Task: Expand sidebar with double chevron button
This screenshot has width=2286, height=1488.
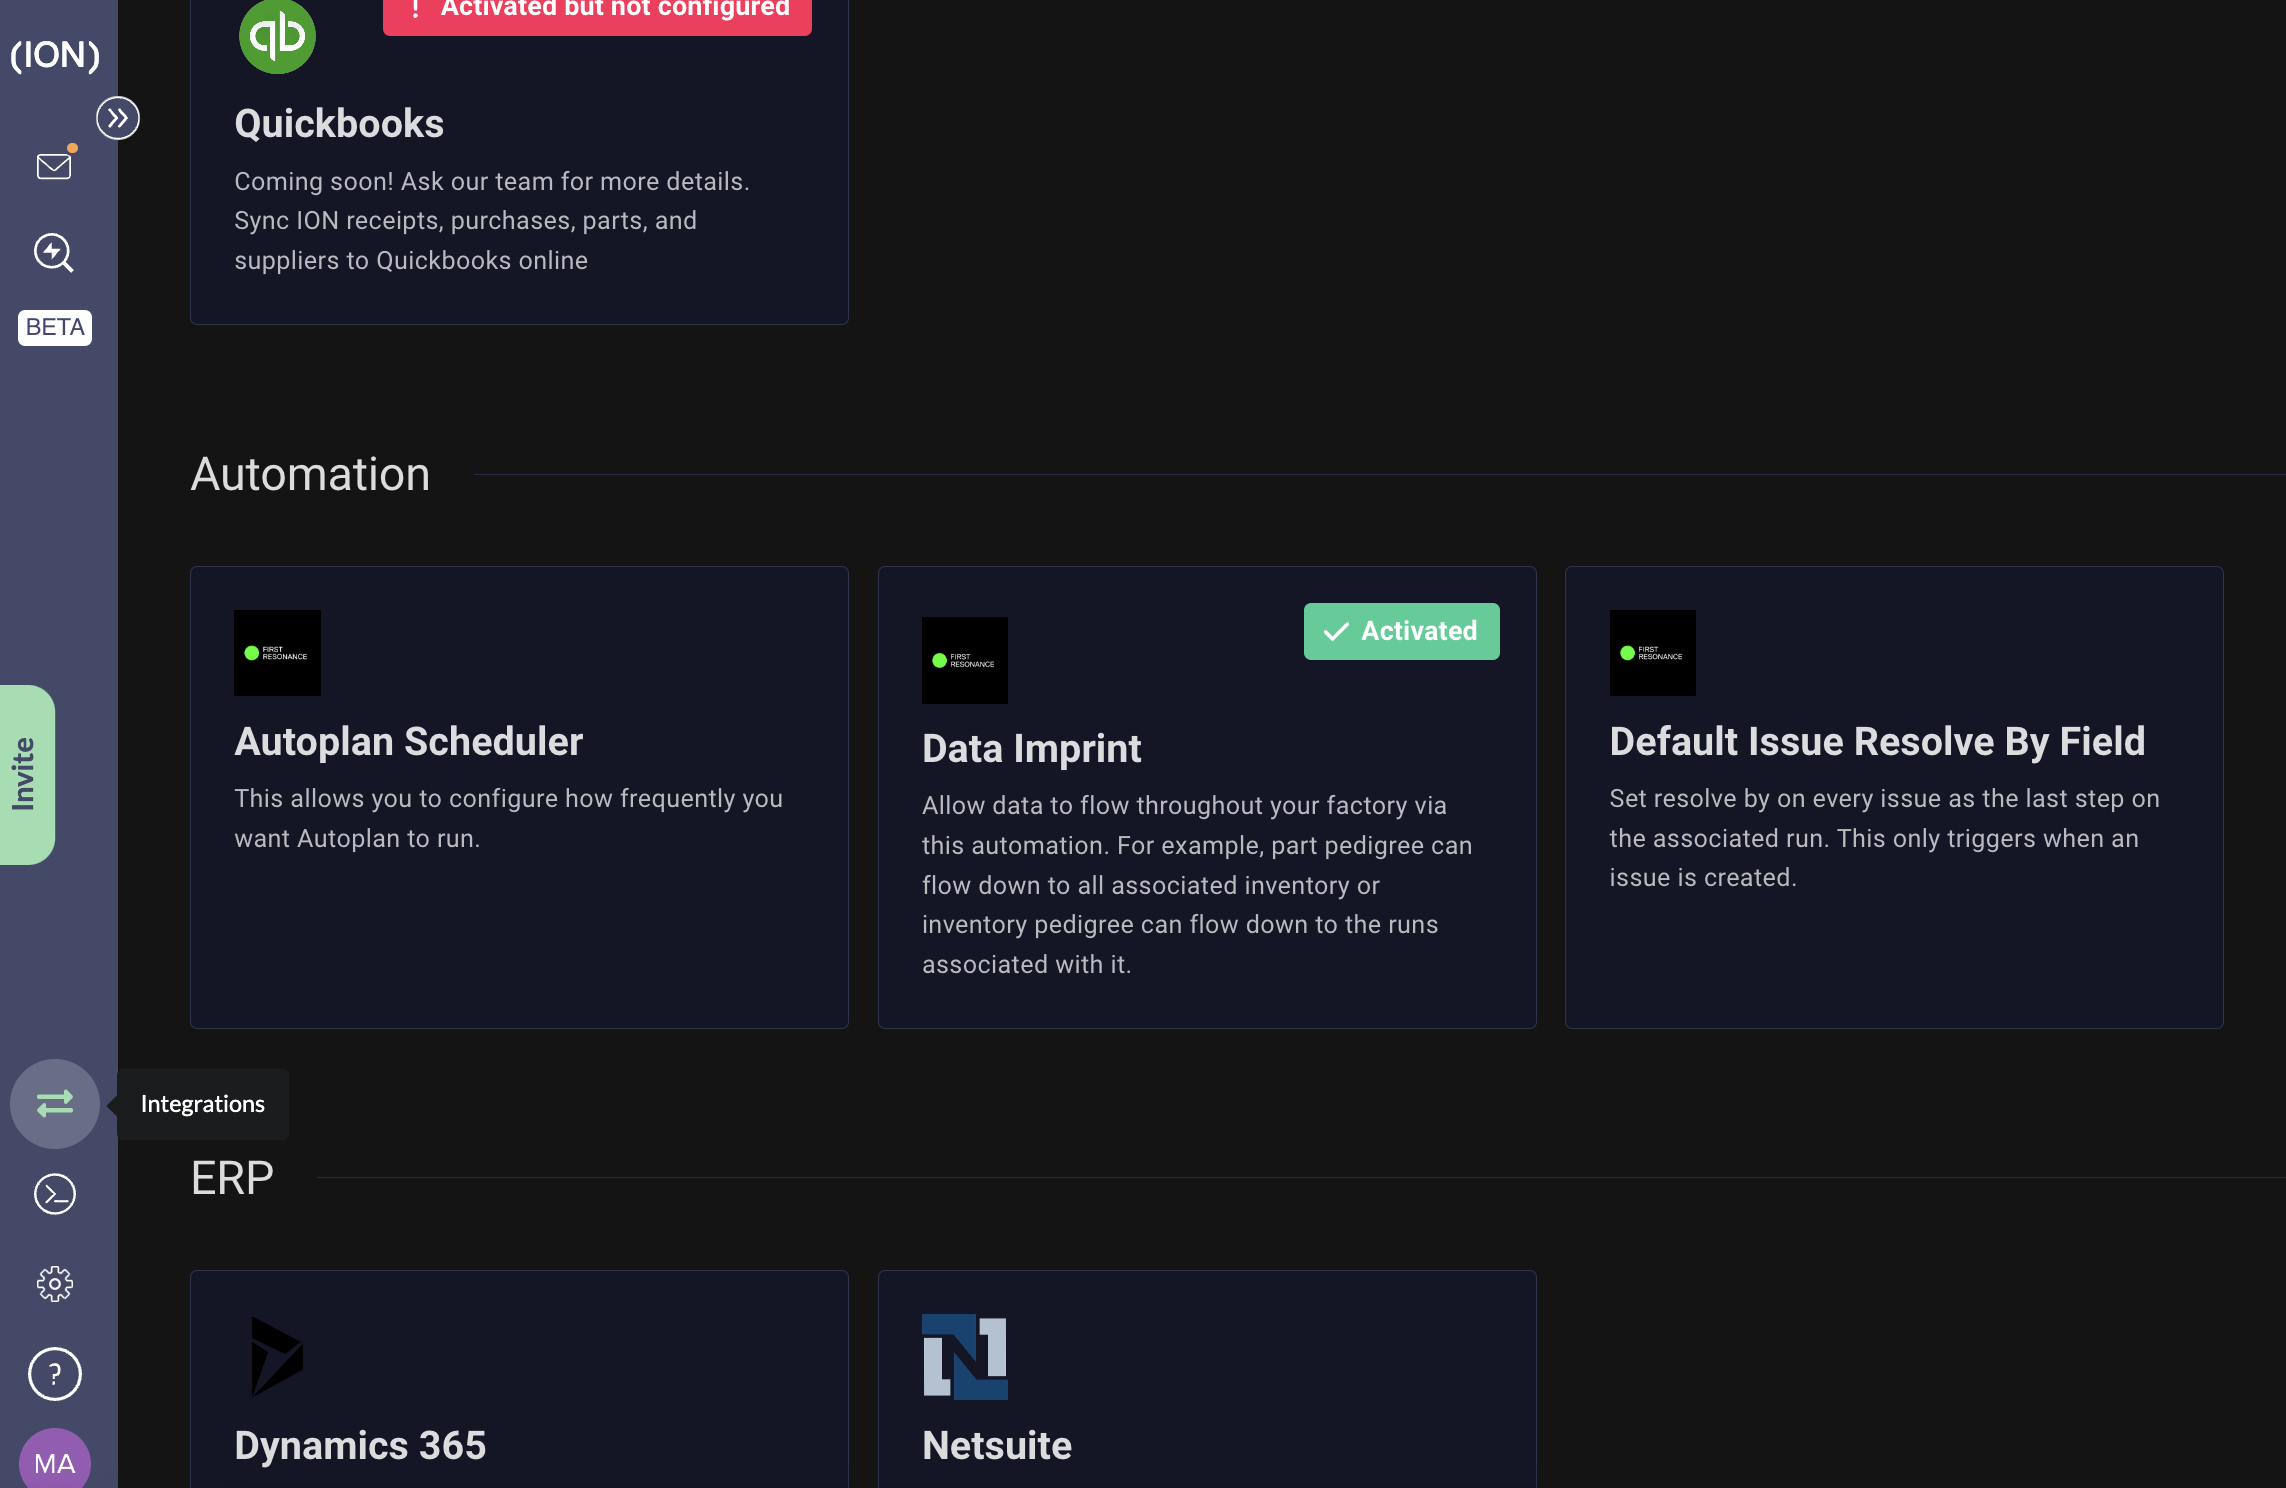Action: [x=118, y=119]
